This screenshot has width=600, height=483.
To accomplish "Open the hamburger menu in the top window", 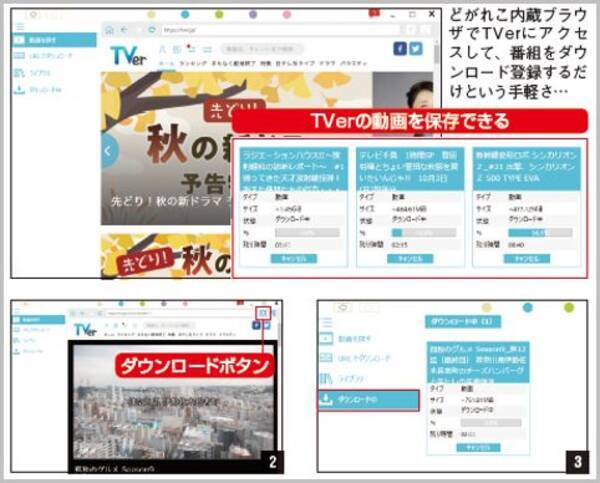I will [20, 26].
